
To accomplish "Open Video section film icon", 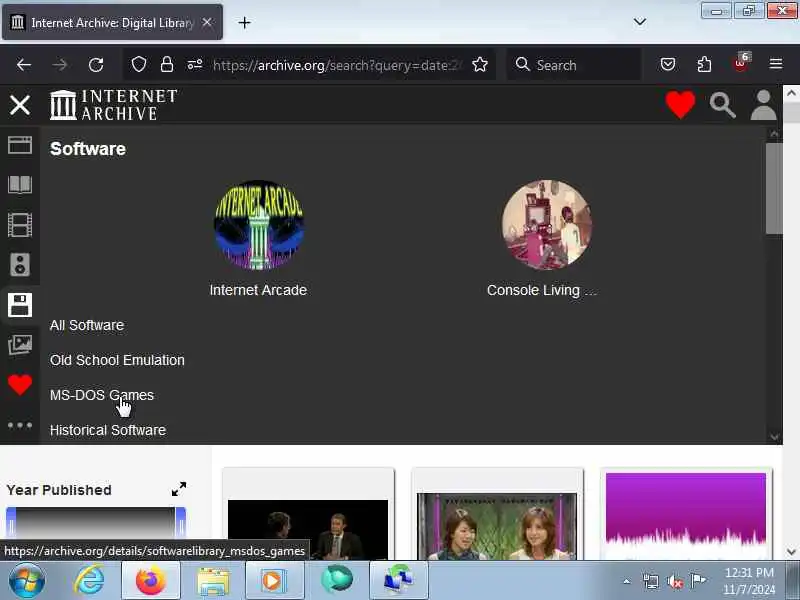I will [20, 225].
